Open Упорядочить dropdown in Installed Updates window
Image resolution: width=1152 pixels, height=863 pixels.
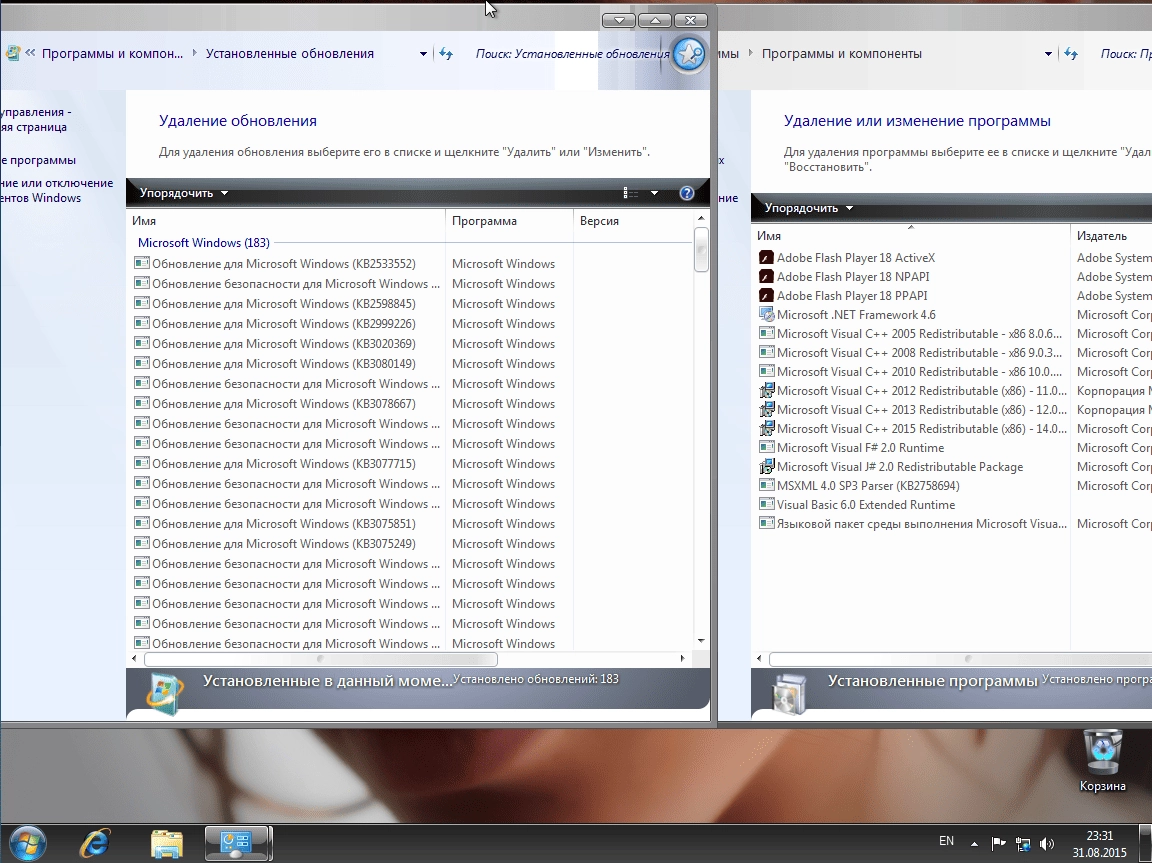pyautogui.click(x=184, y=193)
